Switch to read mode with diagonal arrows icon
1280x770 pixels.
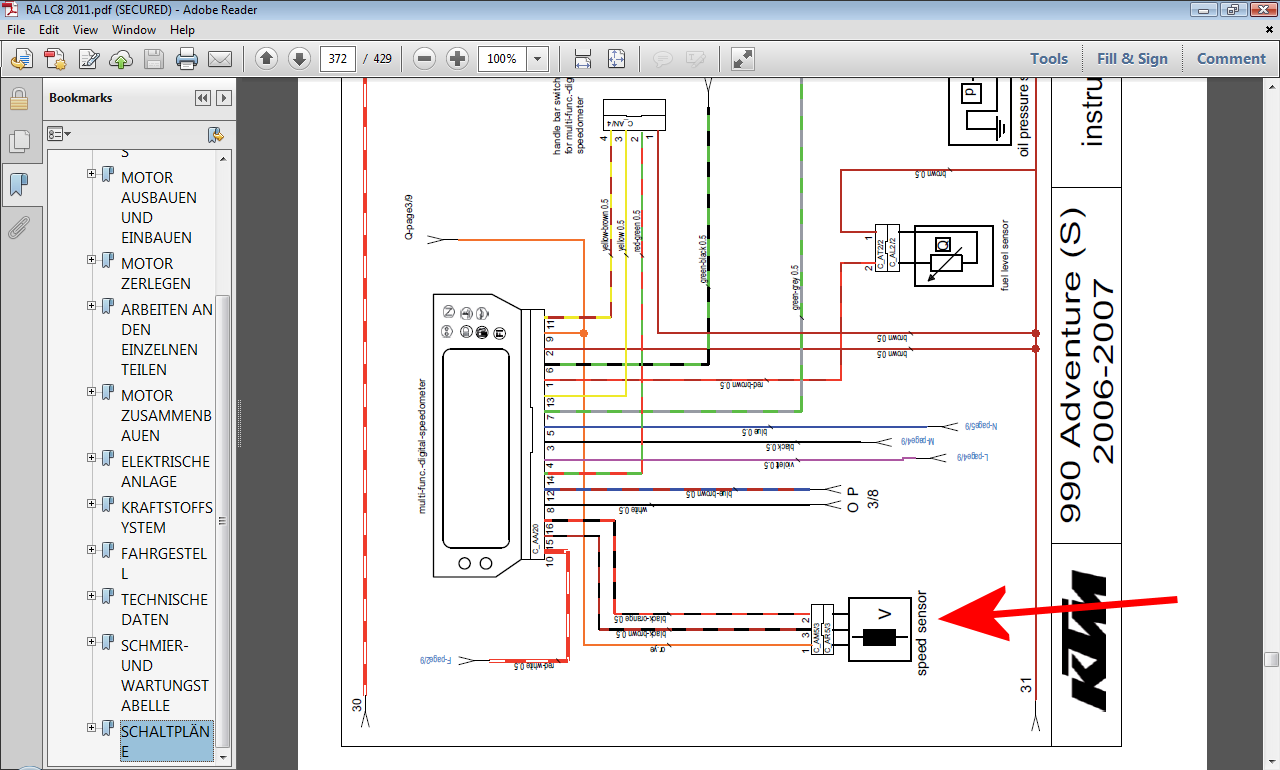point(742,59)
